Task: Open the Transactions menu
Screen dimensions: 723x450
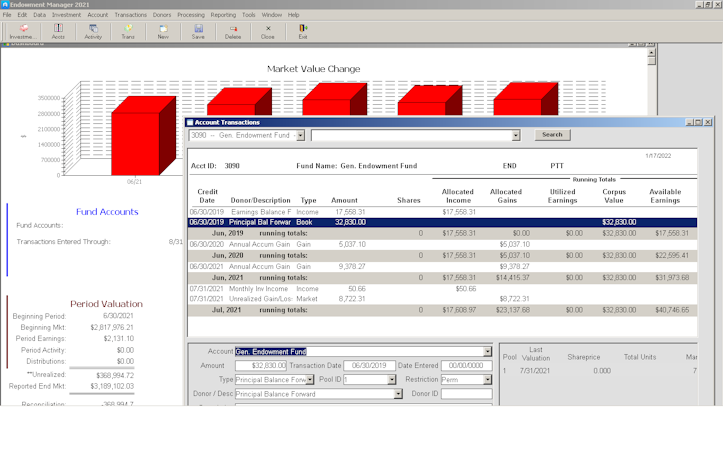Action: pyautogui.click(x=130, y=15)
